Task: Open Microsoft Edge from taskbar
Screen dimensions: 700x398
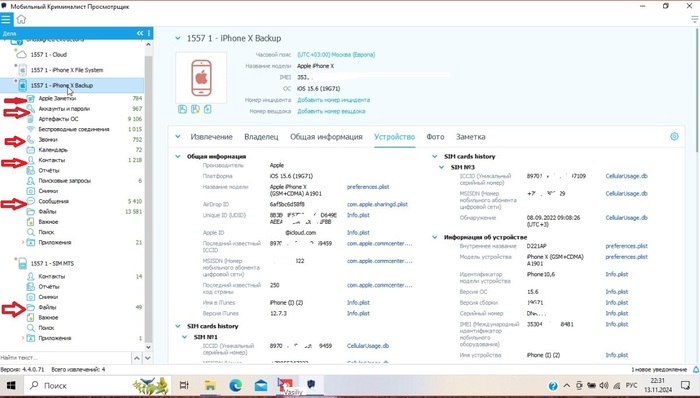Action: tap(236, 386)
